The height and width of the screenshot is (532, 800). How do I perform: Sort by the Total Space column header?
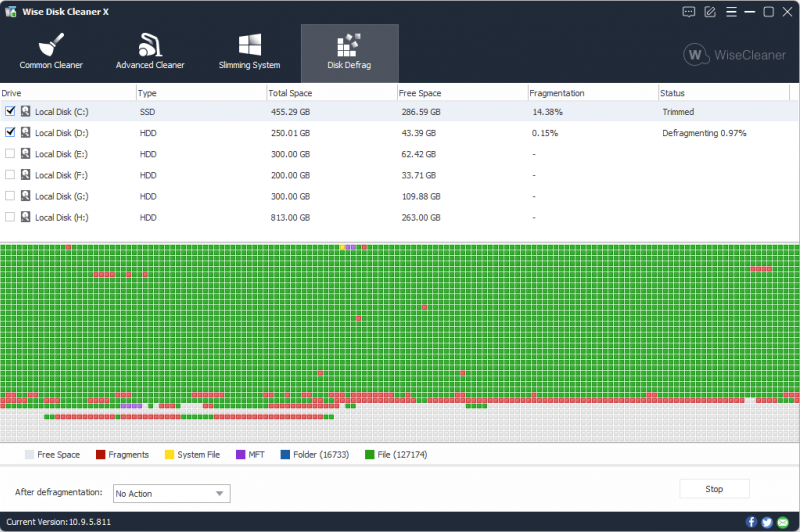click(x=332, y=93)
